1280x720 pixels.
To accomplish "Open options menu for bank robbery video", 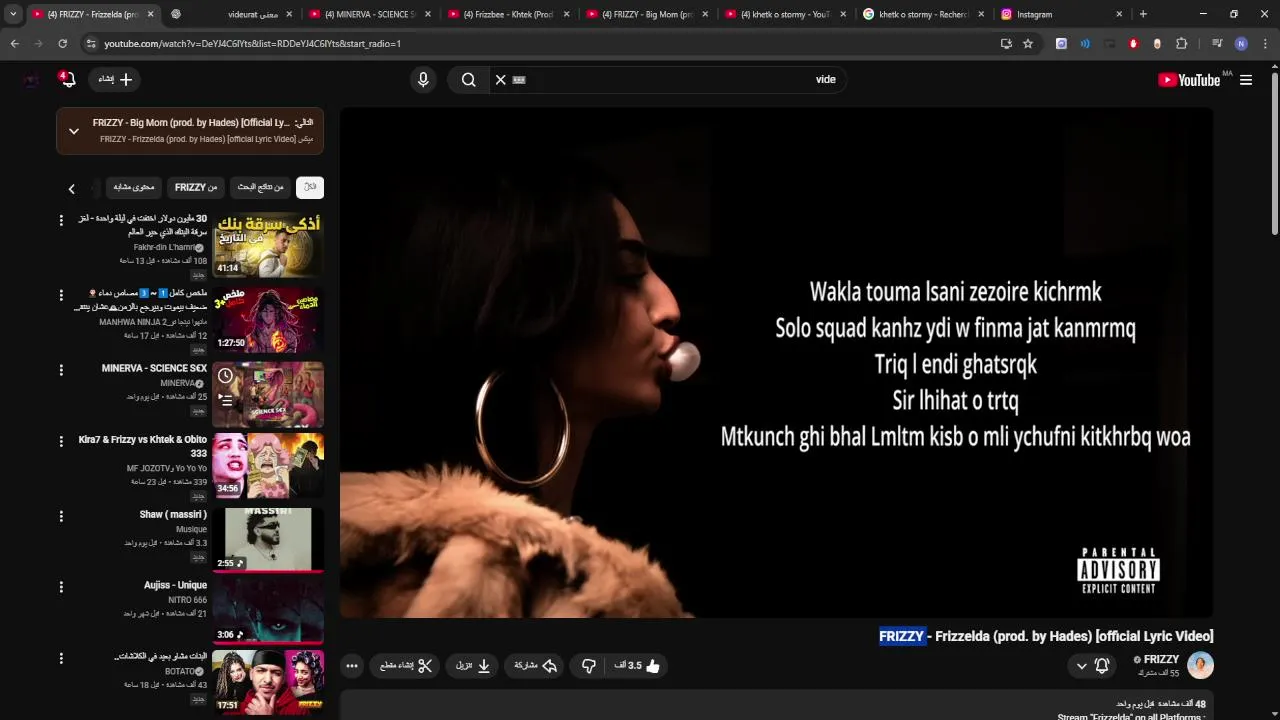I will pos(61,220).
